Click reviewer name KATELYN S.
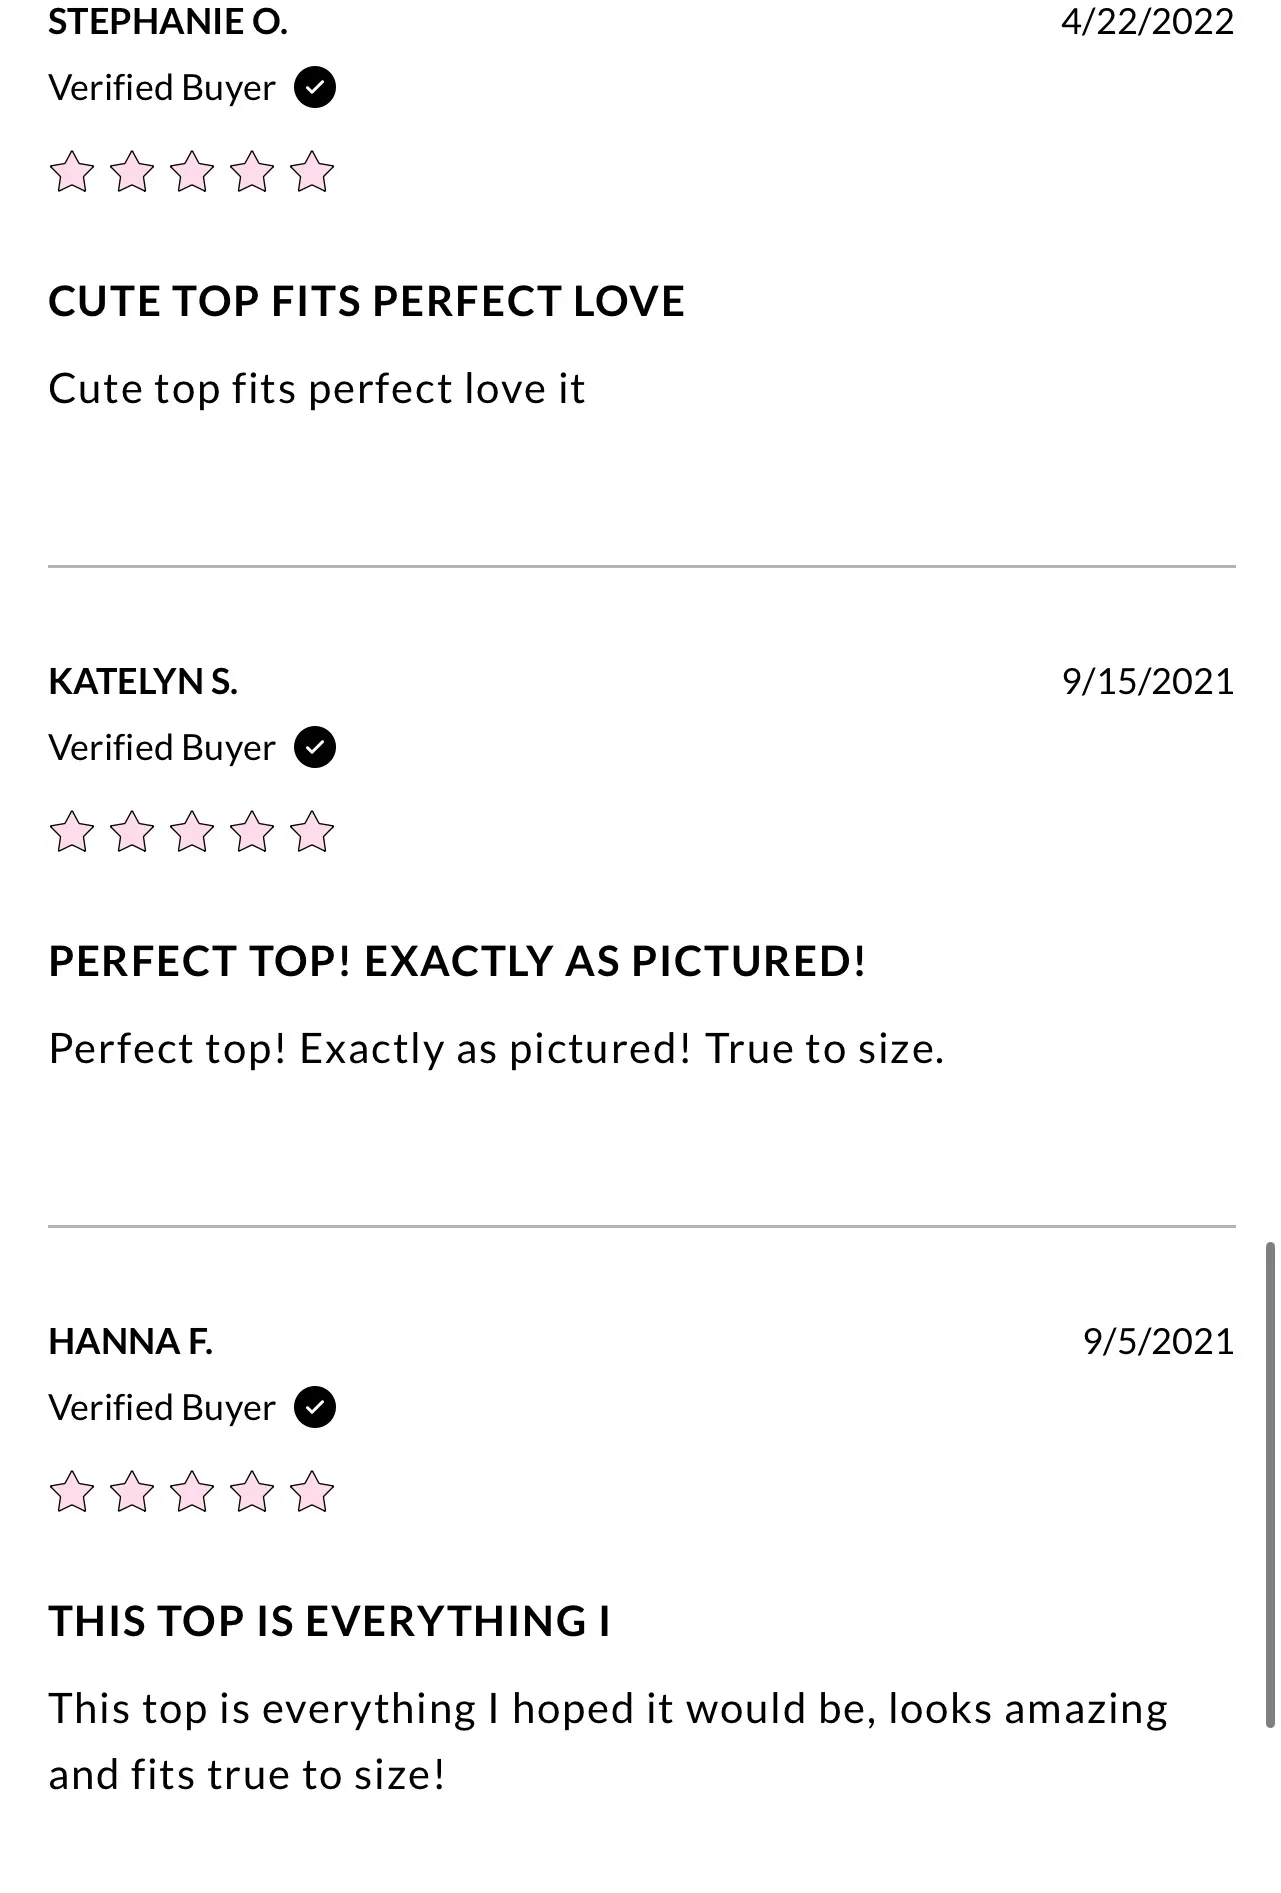The height and width of the screenshot is (1893, 1281). point(143,682)
